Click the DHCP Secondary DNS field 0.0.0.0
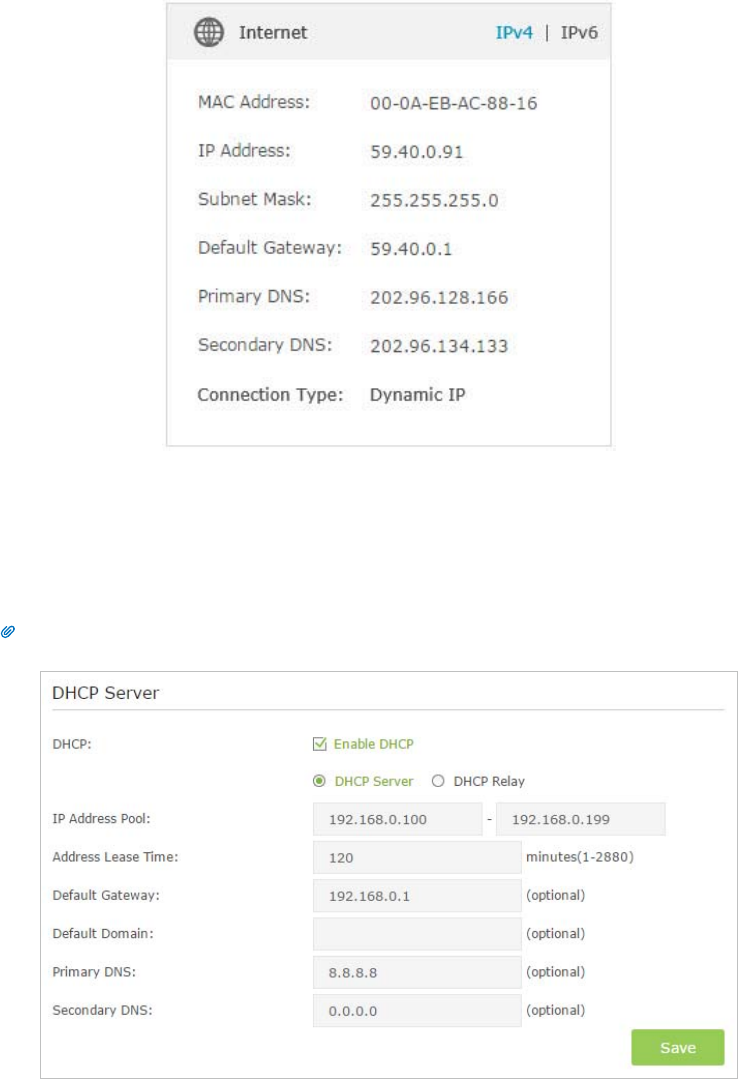Viewport: 738px width, 1079px height. pyautogui.click(x=417, y=1011)
